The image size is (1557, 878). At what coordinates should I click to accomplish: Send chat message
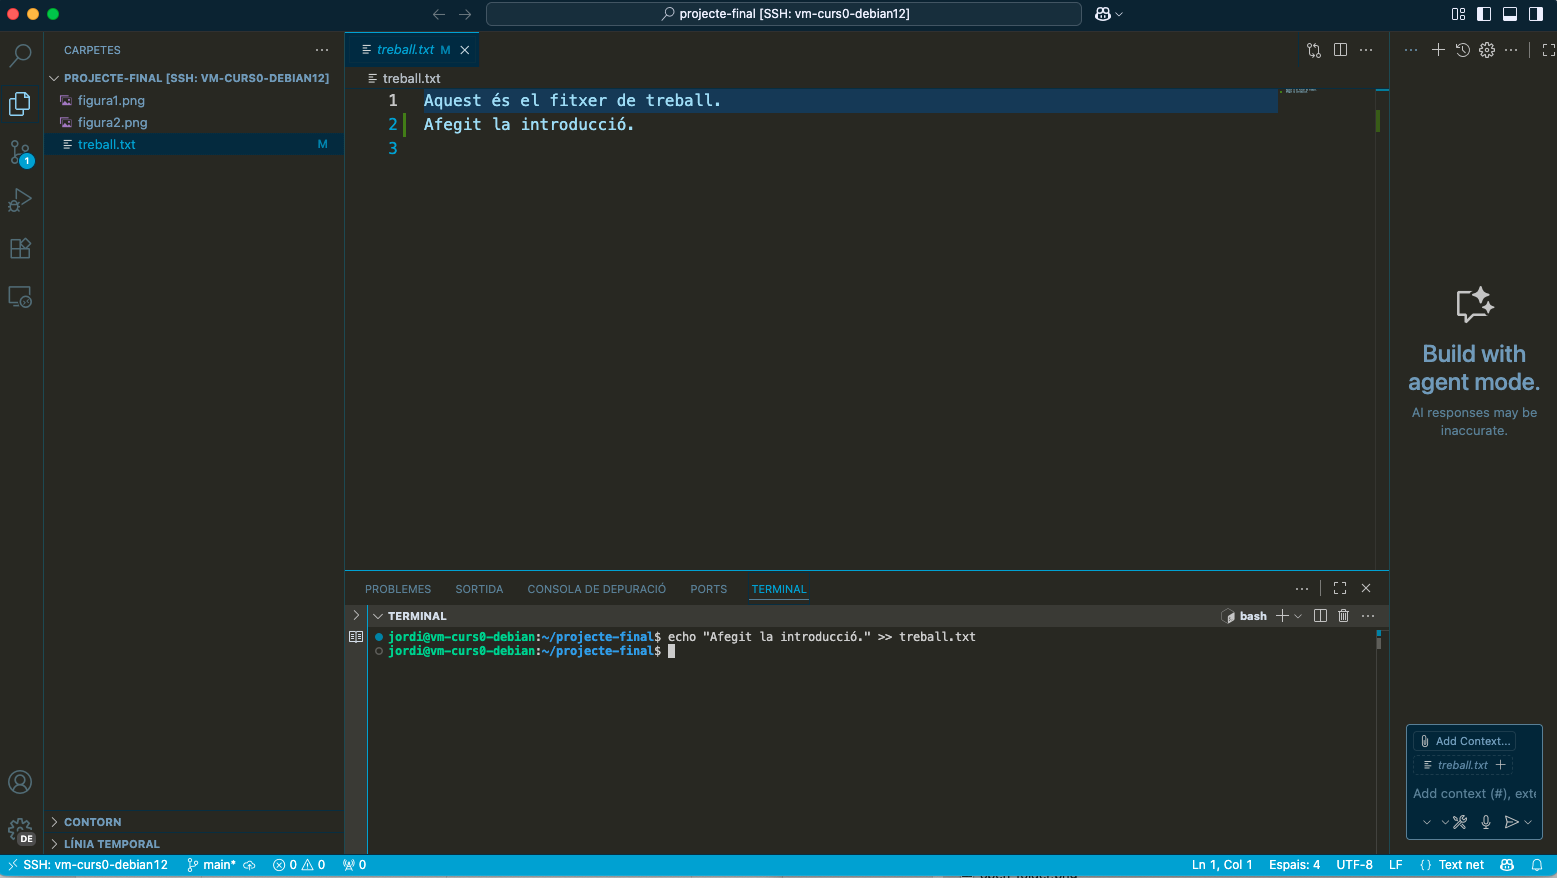click(1511, 822)
